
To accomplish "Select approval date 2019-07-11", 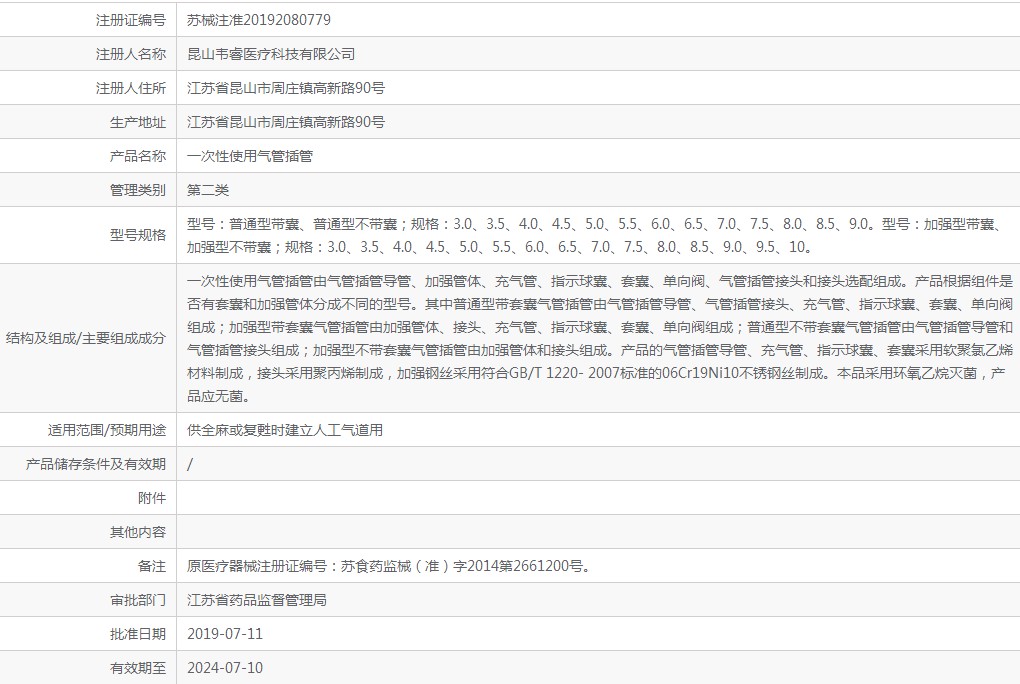I will [225, 634].
